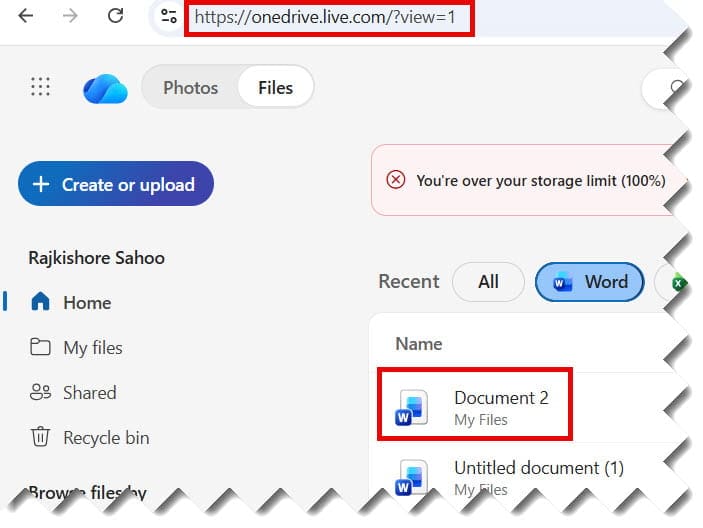Open the Shared section
Viewport: 703px width, 528px height.
coord(90,393)
